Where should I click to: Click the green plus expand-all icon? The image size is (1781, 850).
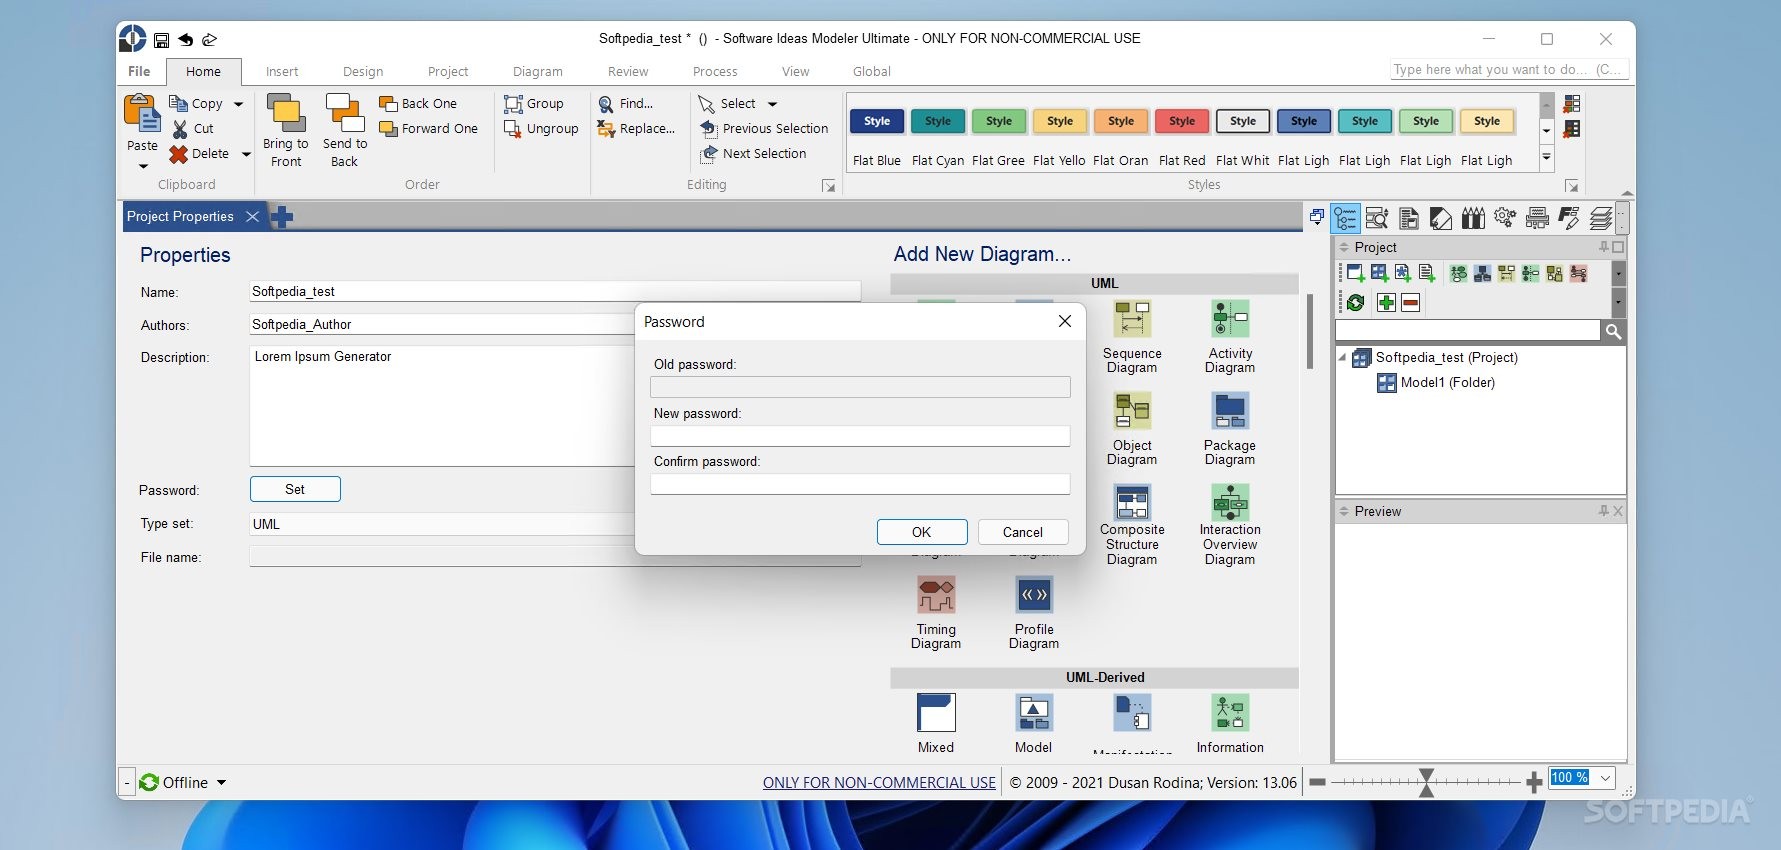click(x=1386, y=303)
